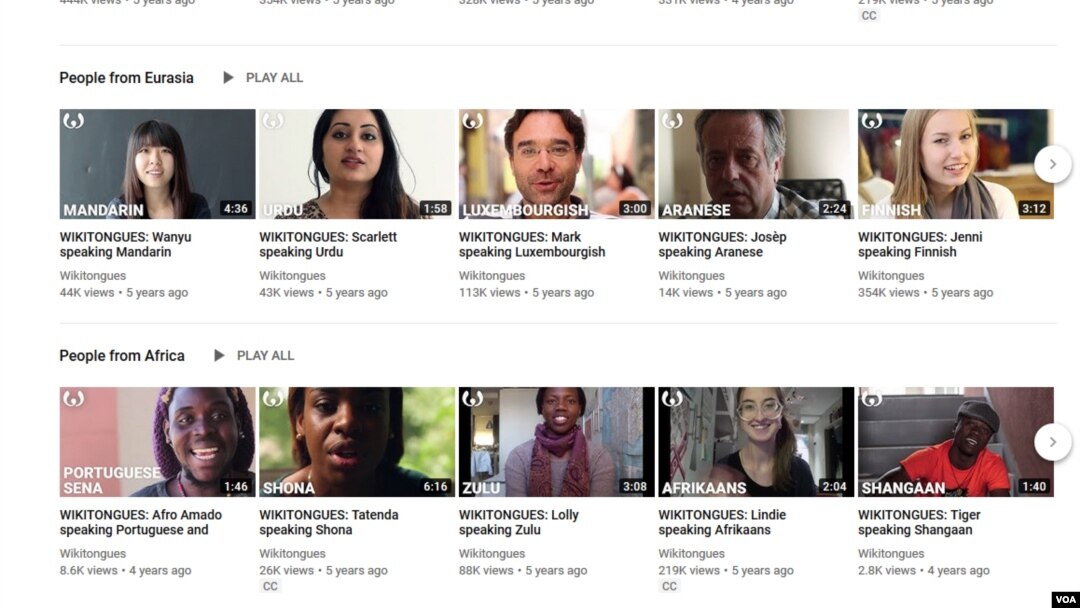This screenshot has width=1080, height=608.
Task: Open title WIKITONGUES: Jenni speaking Finnish
Action: 920,244
